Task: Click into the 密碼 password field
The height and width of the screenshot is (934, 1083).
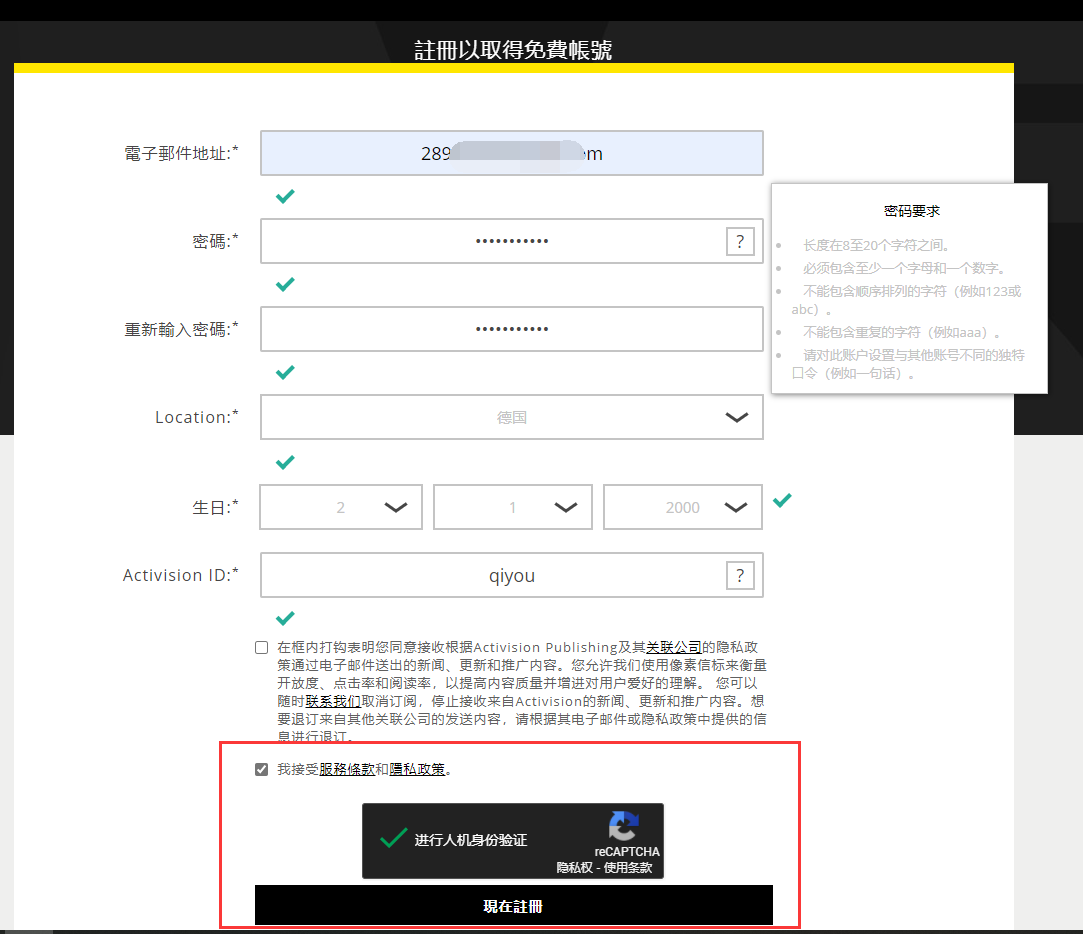Action: [x=512, y=241]
